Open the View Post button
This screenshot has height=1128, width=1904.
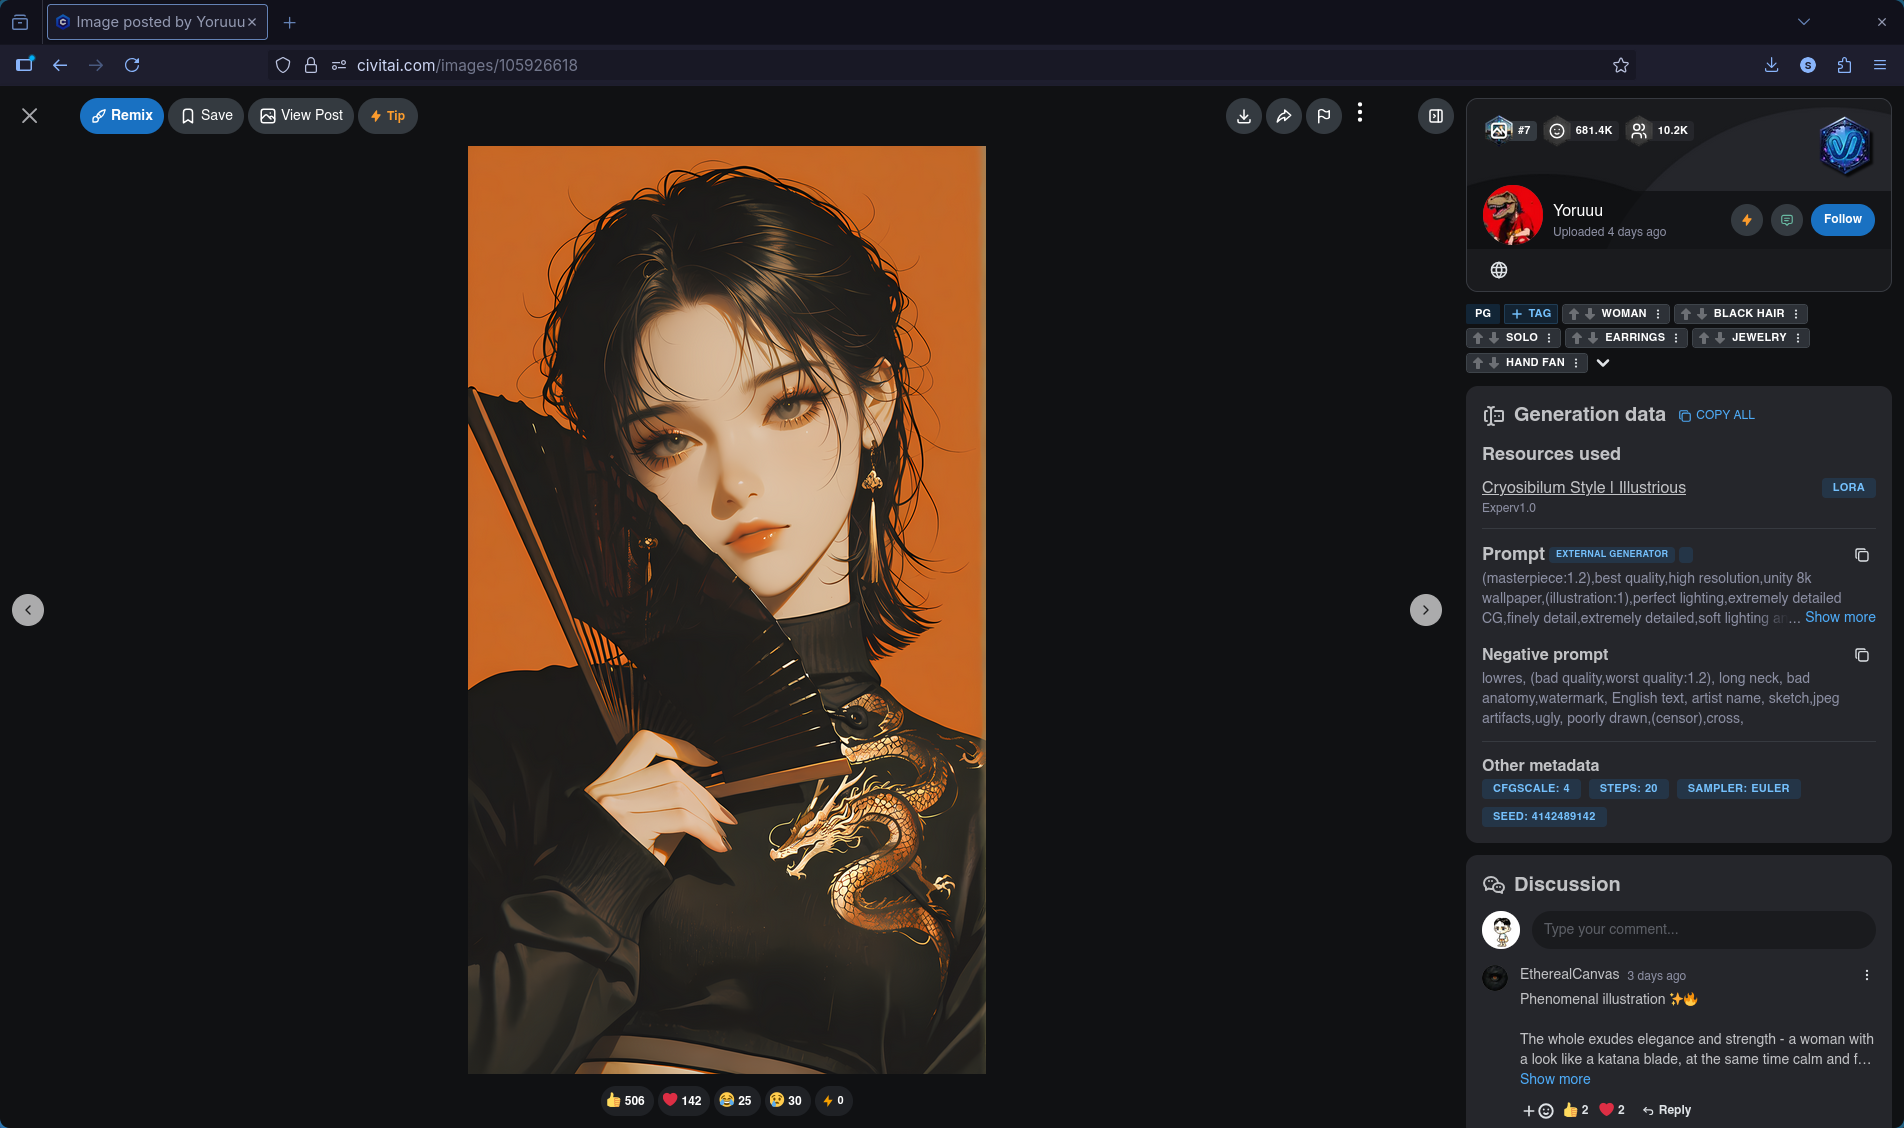(x=301, y=116)
